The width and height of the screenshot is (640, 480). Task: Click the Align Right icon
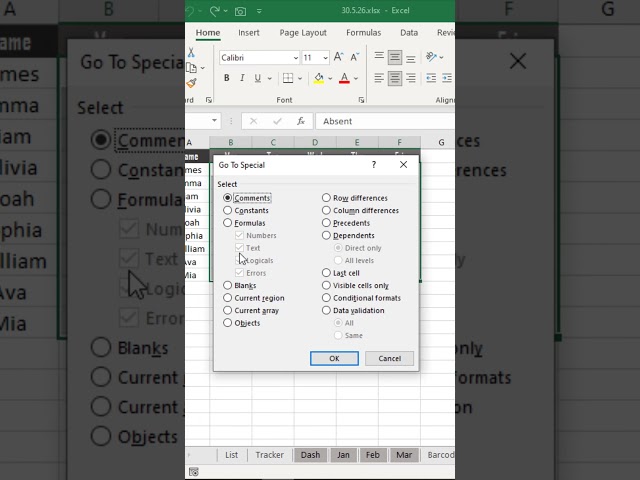[411, 78]
